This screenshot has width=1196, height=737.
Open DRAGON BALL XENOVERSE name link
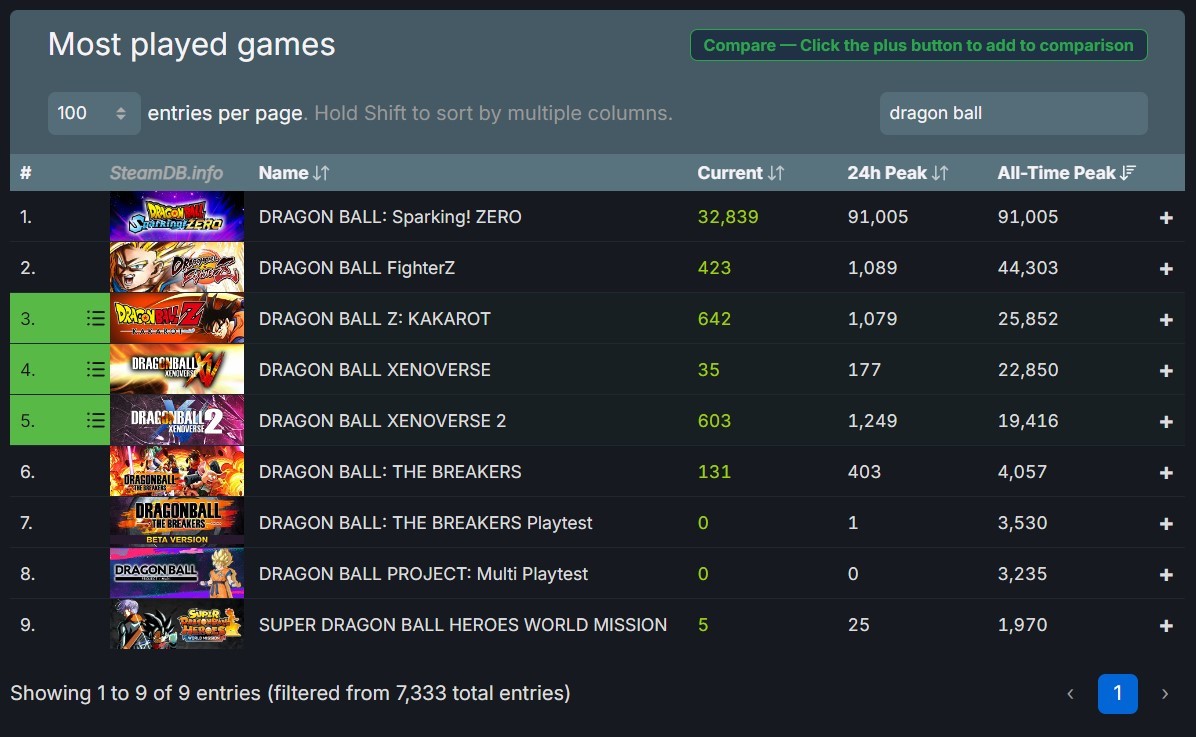click(x=375, y=370)
